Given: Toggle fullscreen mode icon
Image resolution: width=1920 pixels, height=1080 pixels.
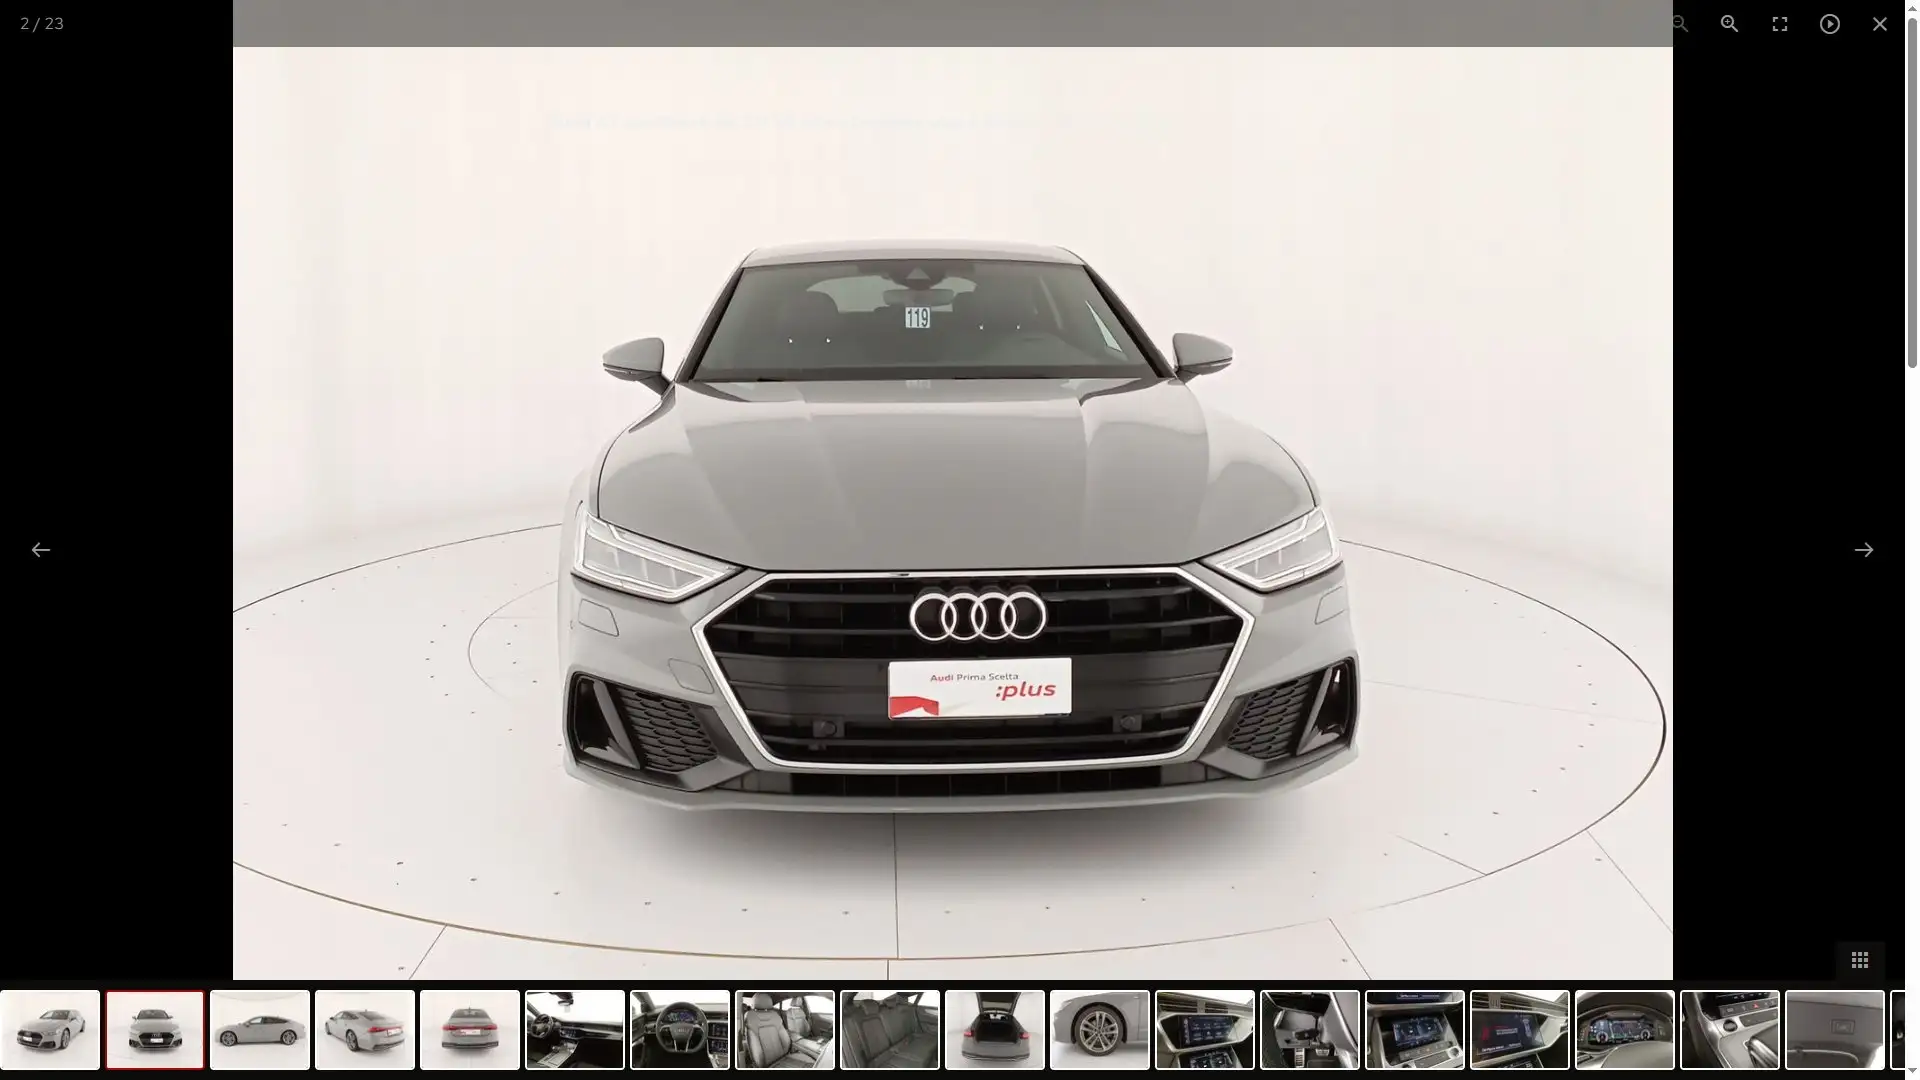Looking at the screenshot, I should pos(1779,24).
